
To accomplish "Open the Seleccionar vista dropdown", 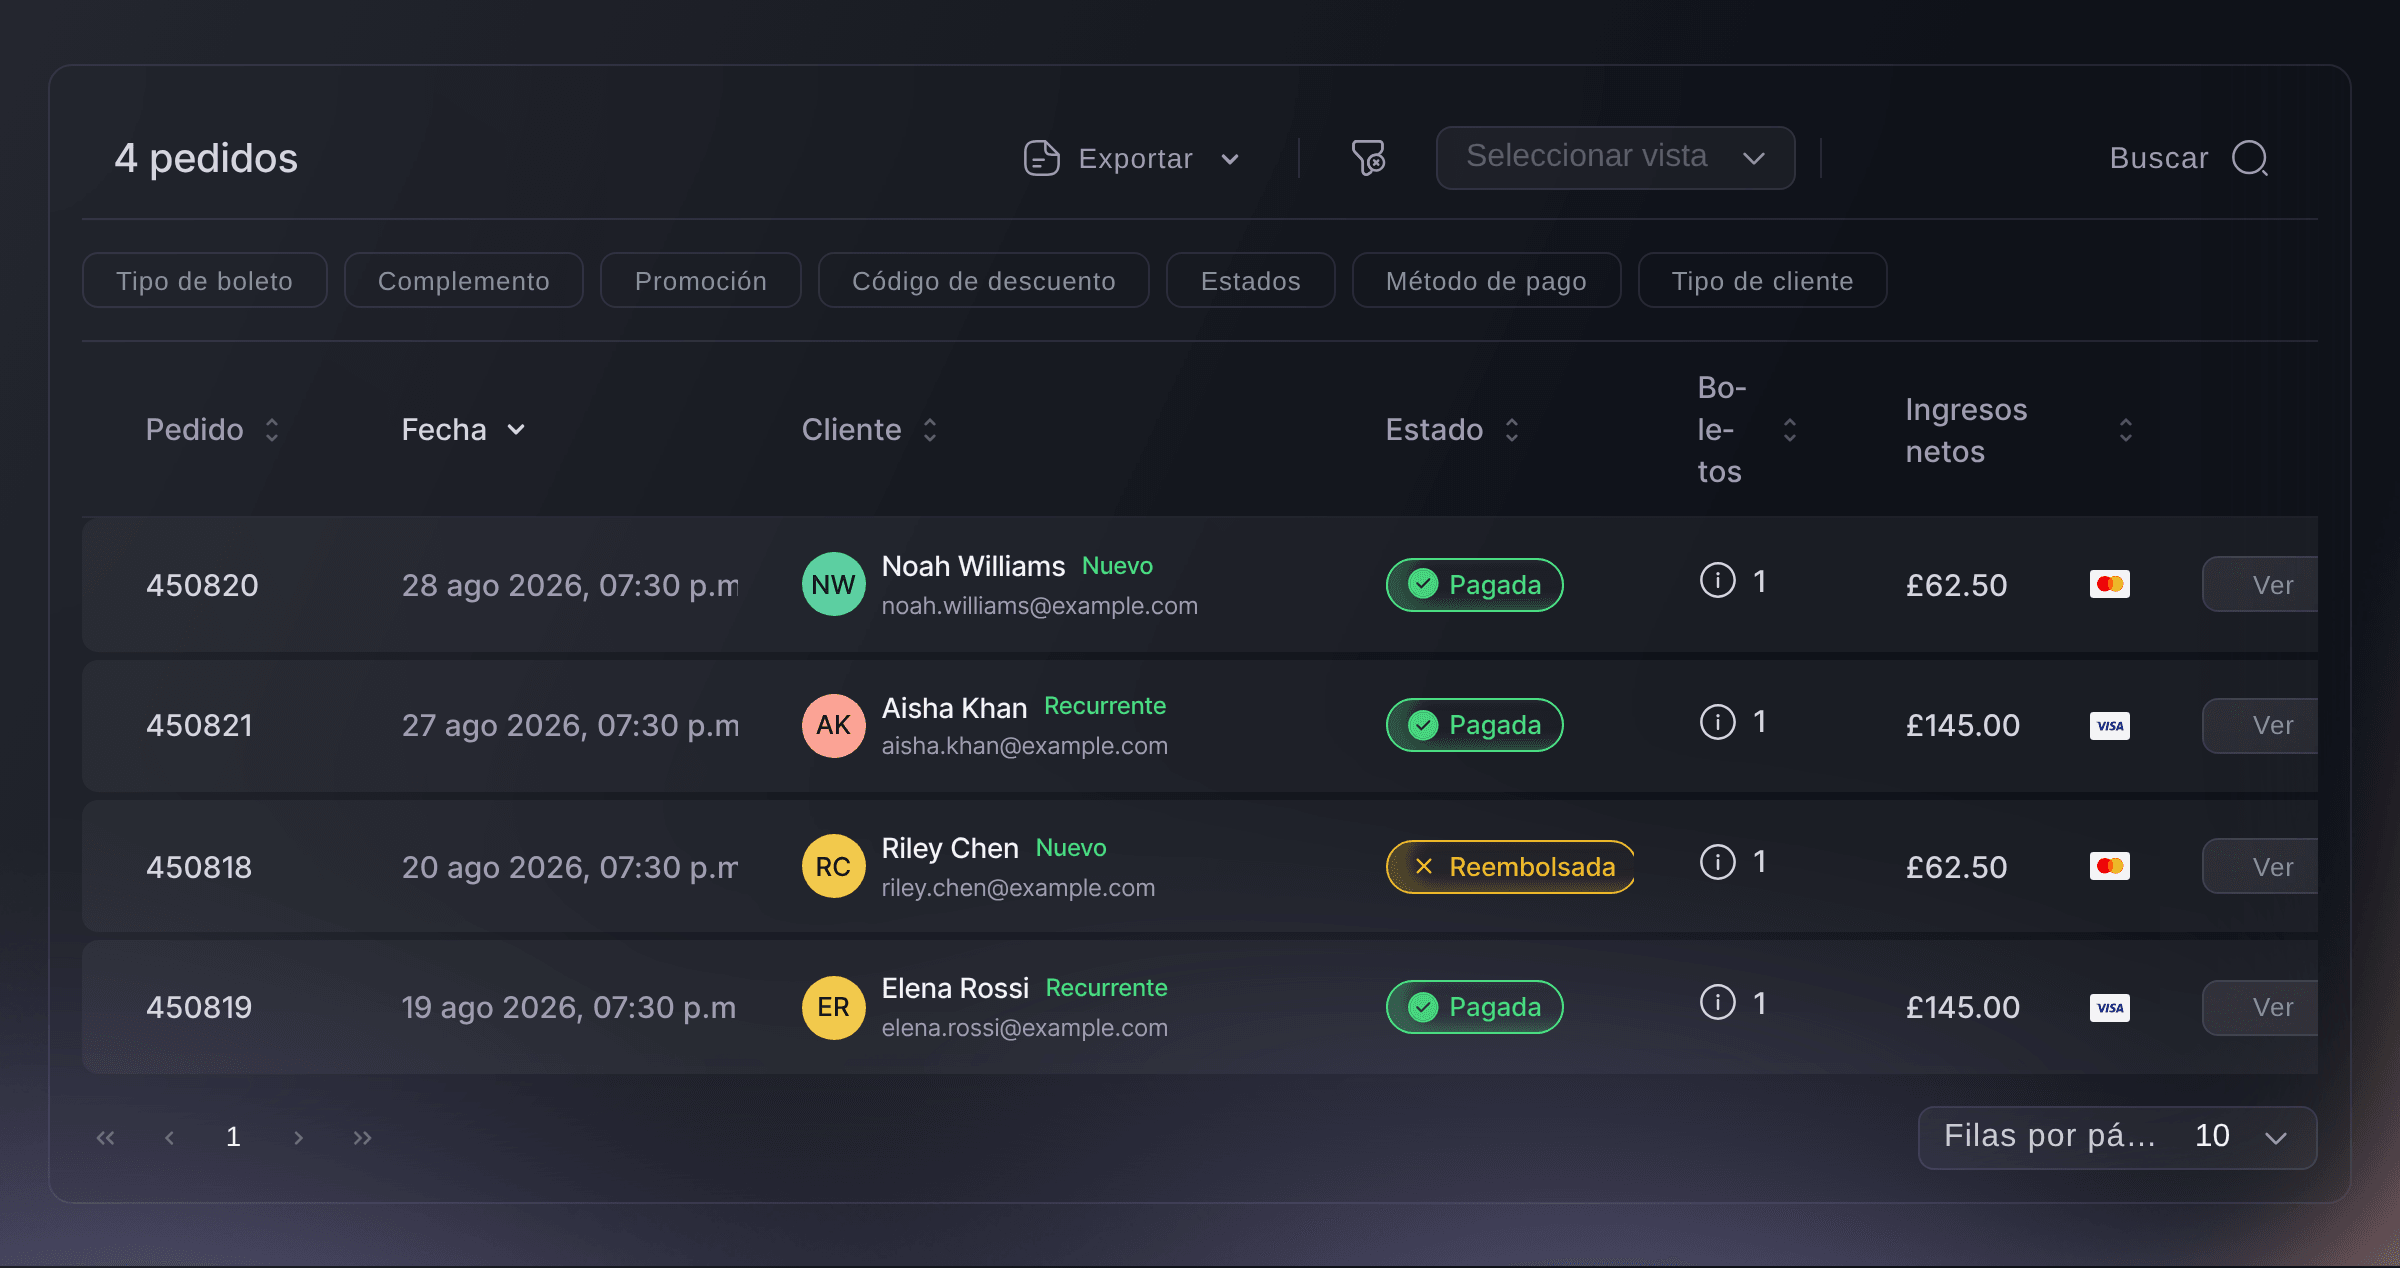I will [x=1615, y=157].
